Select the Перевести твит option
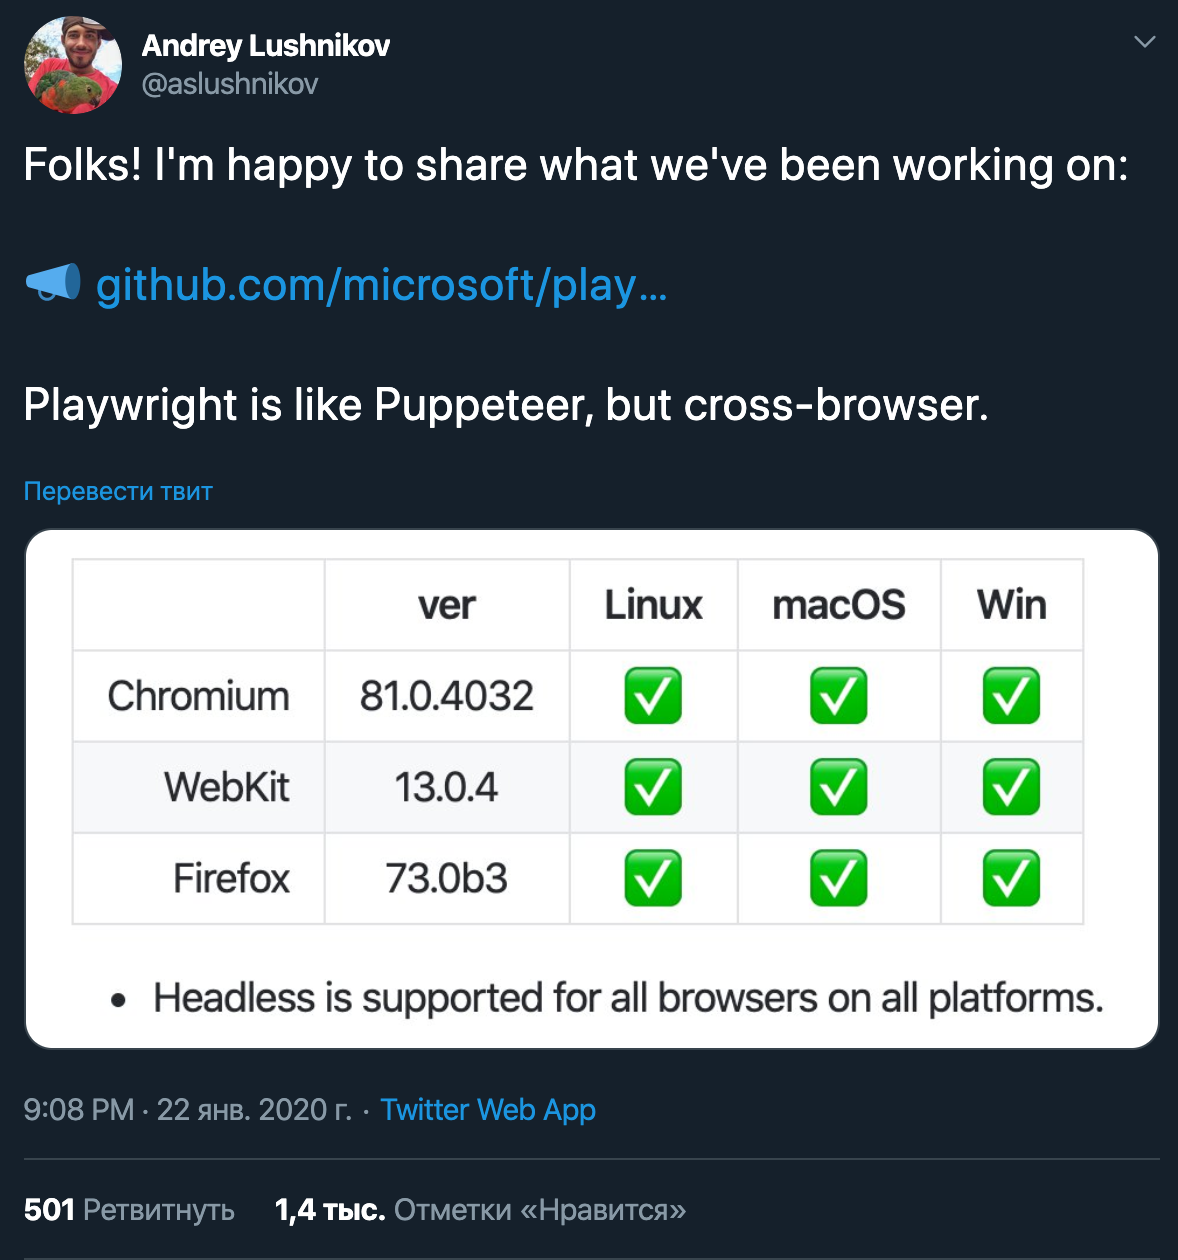The width and height of the screenshot is (1178, 1260). (x=117, y=491)
